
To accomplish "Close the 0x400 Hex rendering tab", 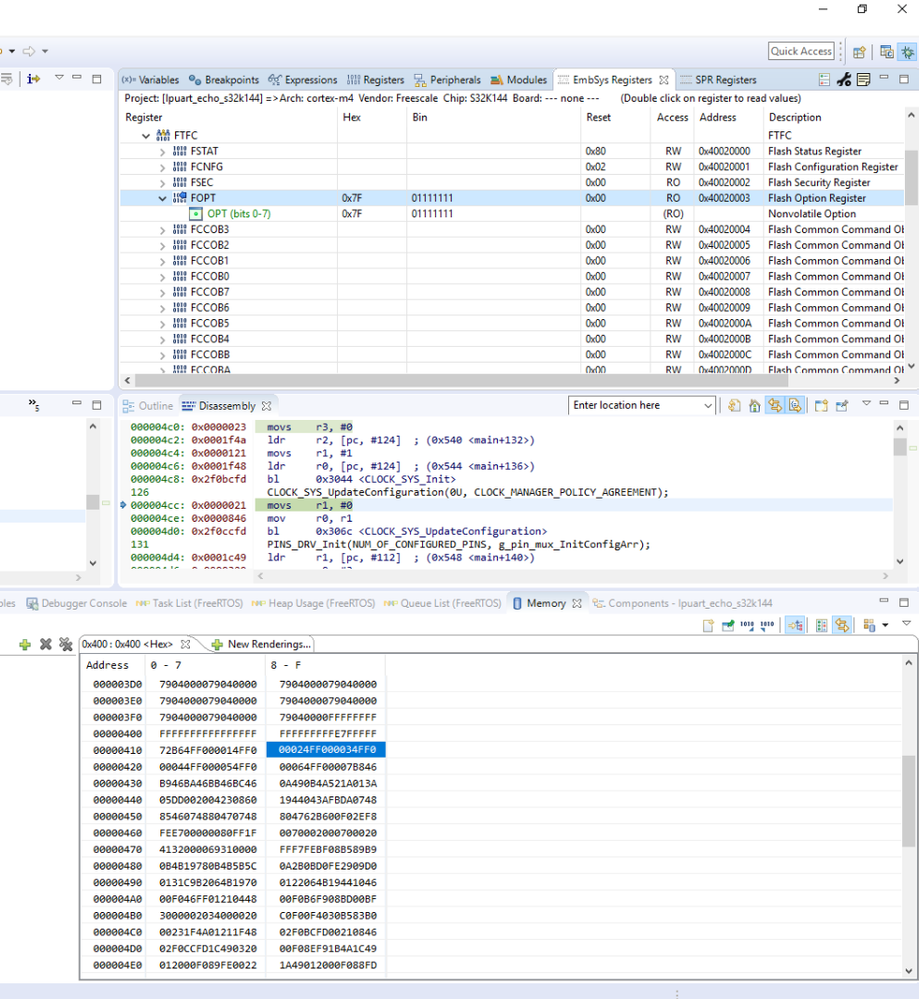I will [x=185, y=644].
